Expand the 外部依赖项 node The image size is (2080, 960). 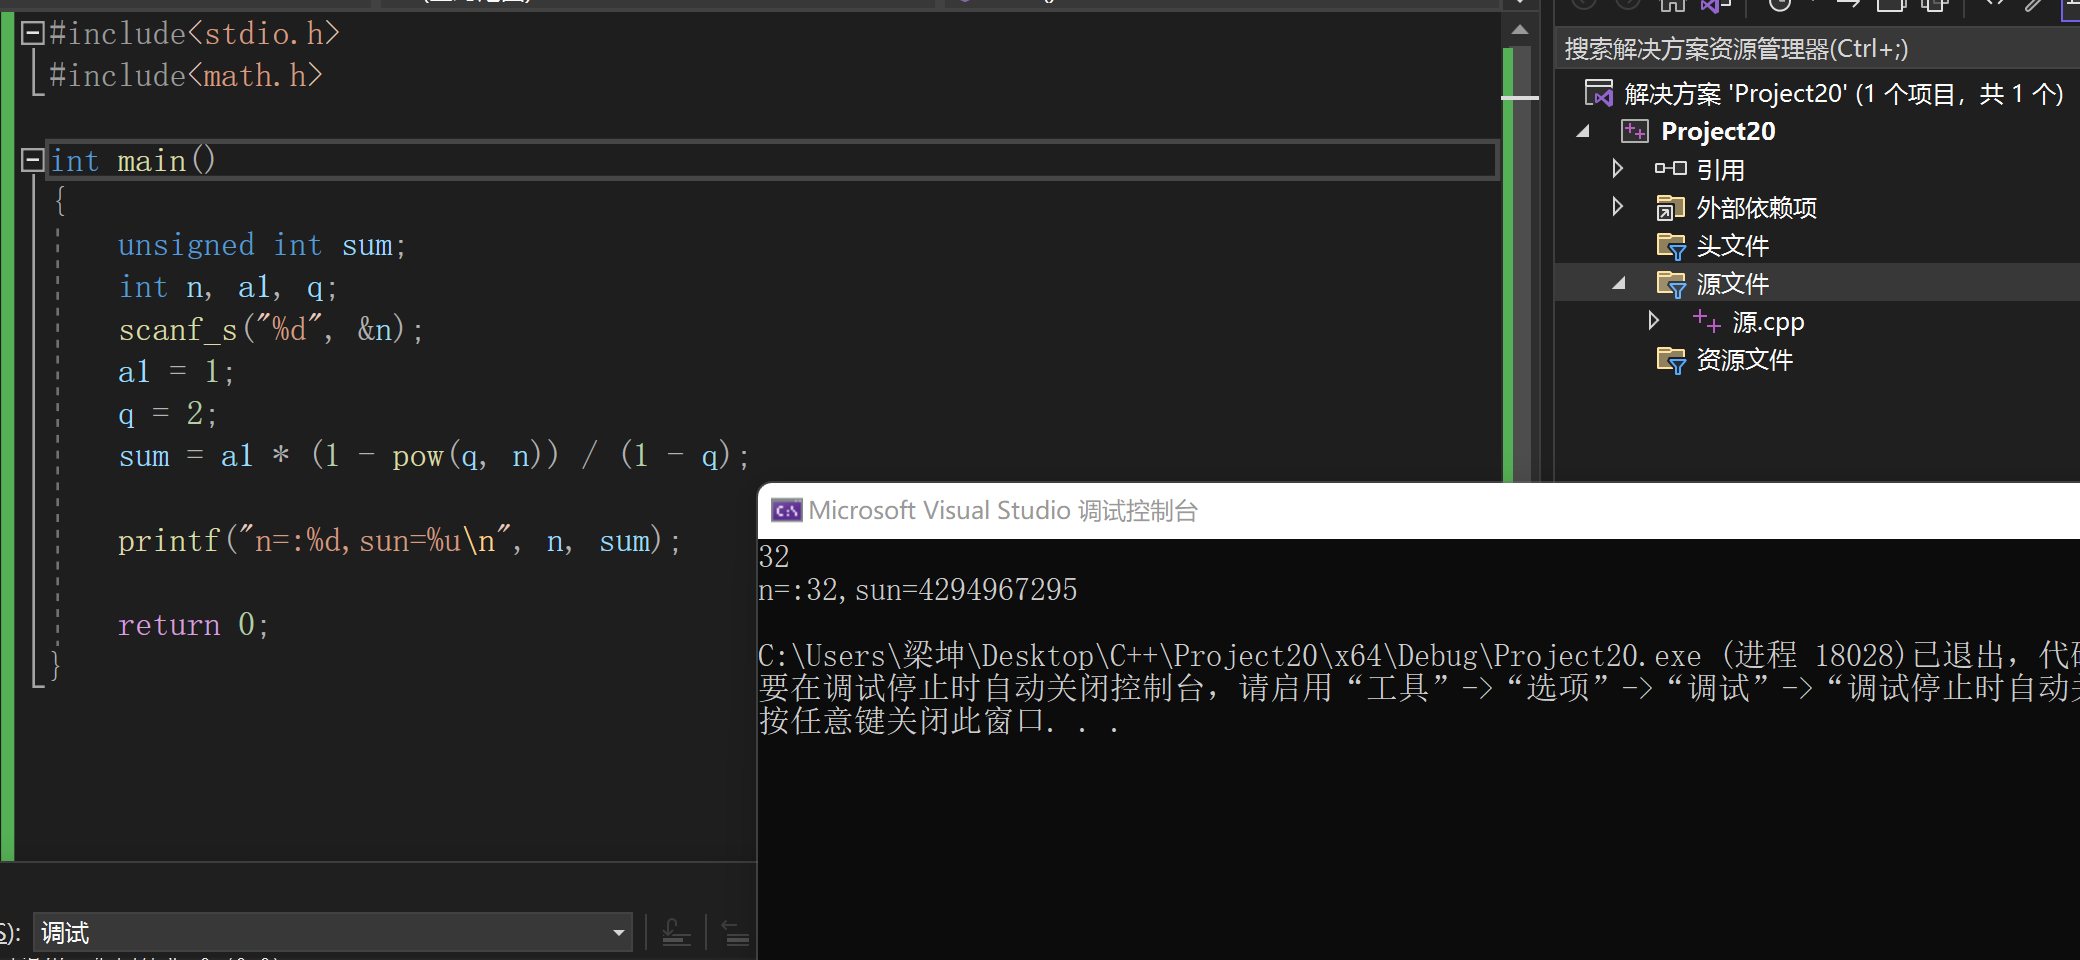(x=1618, y=207)
